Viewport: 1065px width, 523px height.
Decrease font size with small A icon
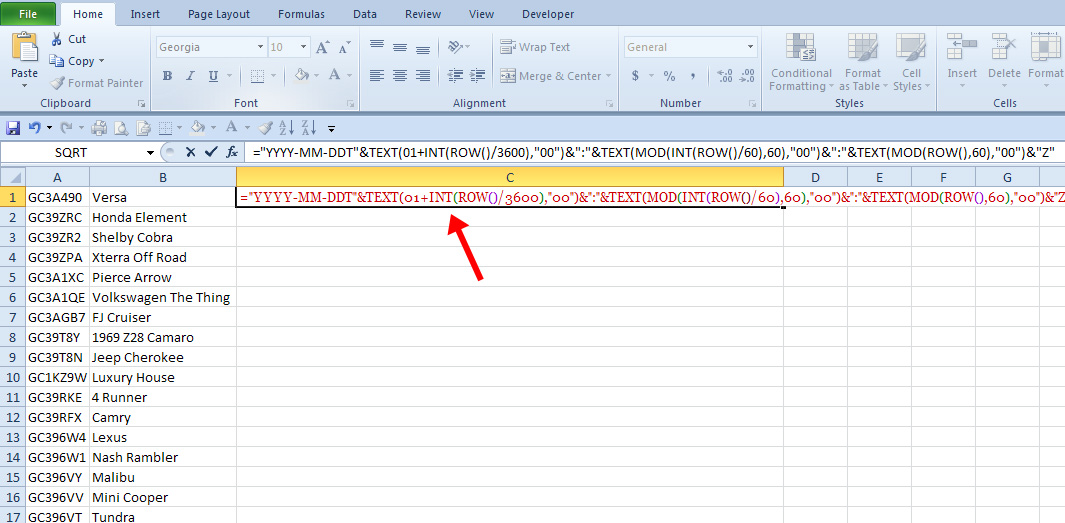click(x=344, y=48)
